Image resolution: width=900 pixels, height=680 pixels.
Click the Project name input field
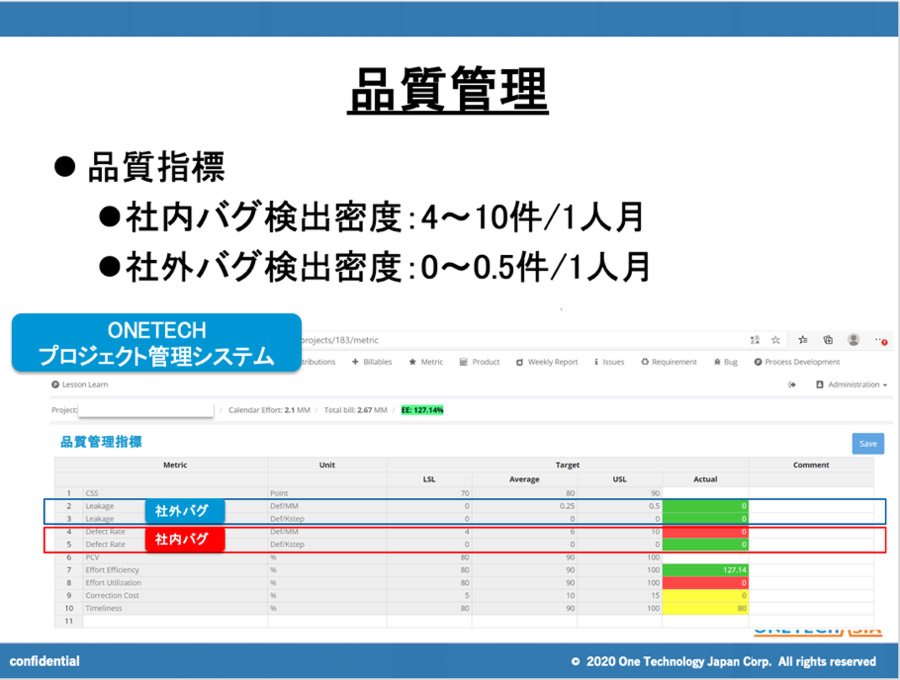(146, 410)
